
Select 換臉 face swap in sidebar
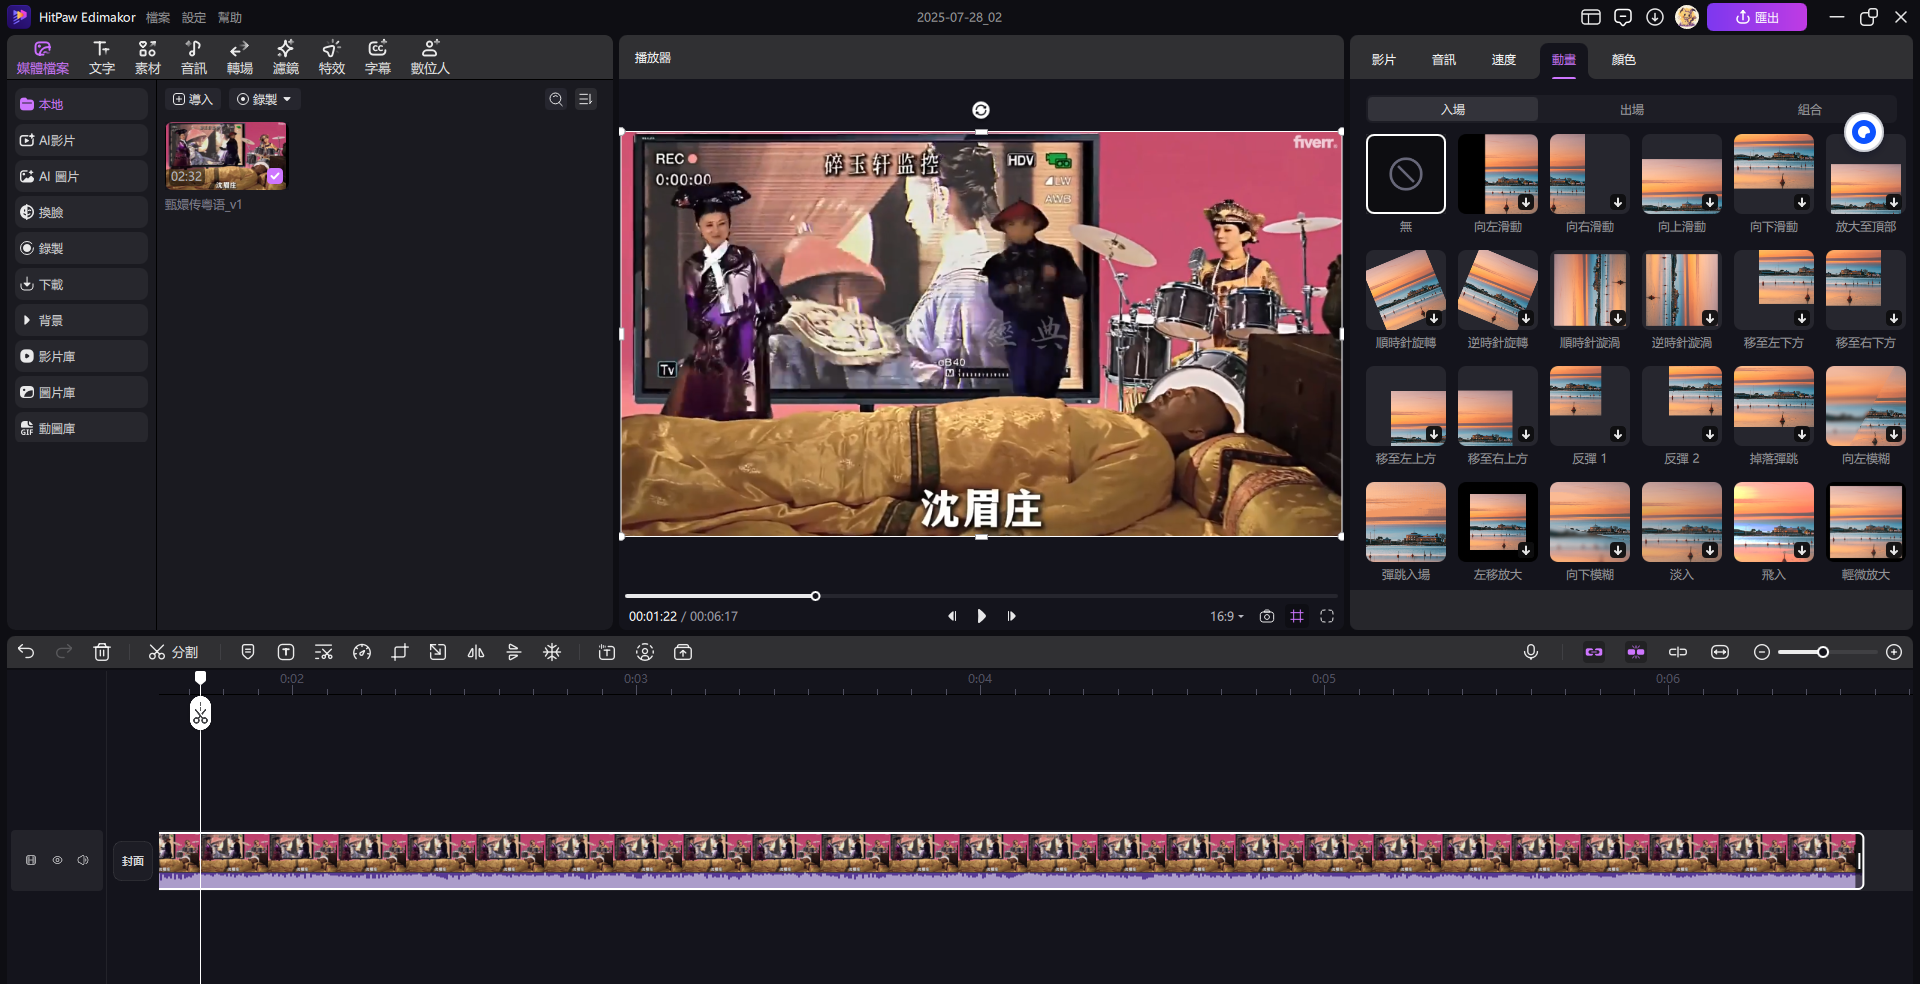pyautogui.click(x=82, y=212)
